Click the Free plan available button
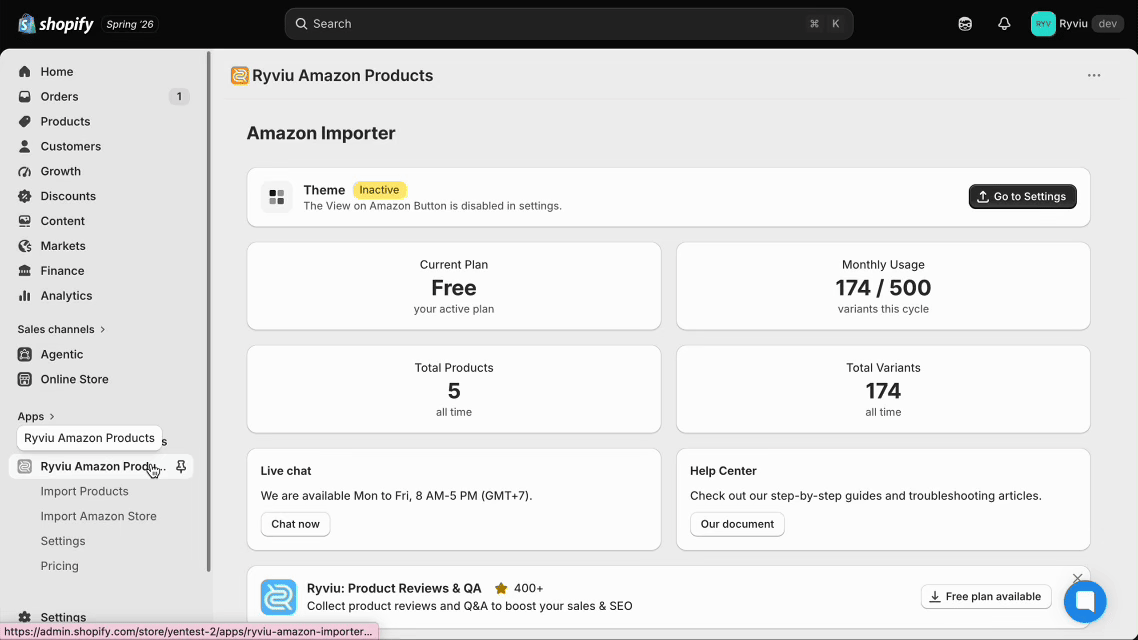Image resolution: width=1138 pixels, height=640 pixels. coord(986,596)
